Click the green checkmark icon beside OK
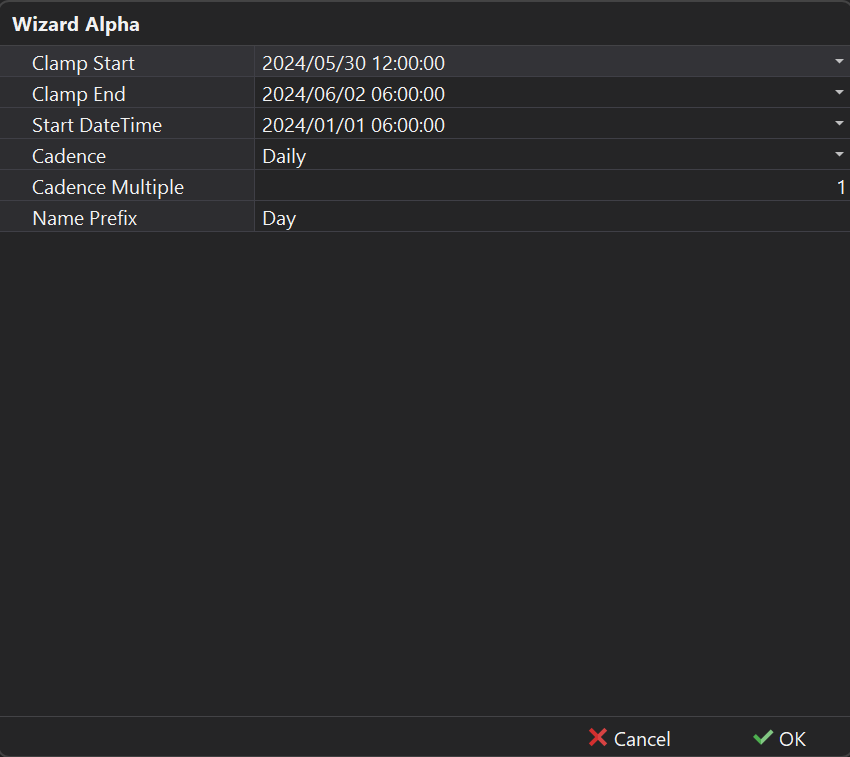Screen dimensions: 850x757 pyautogui.click(x=763, y=738)
